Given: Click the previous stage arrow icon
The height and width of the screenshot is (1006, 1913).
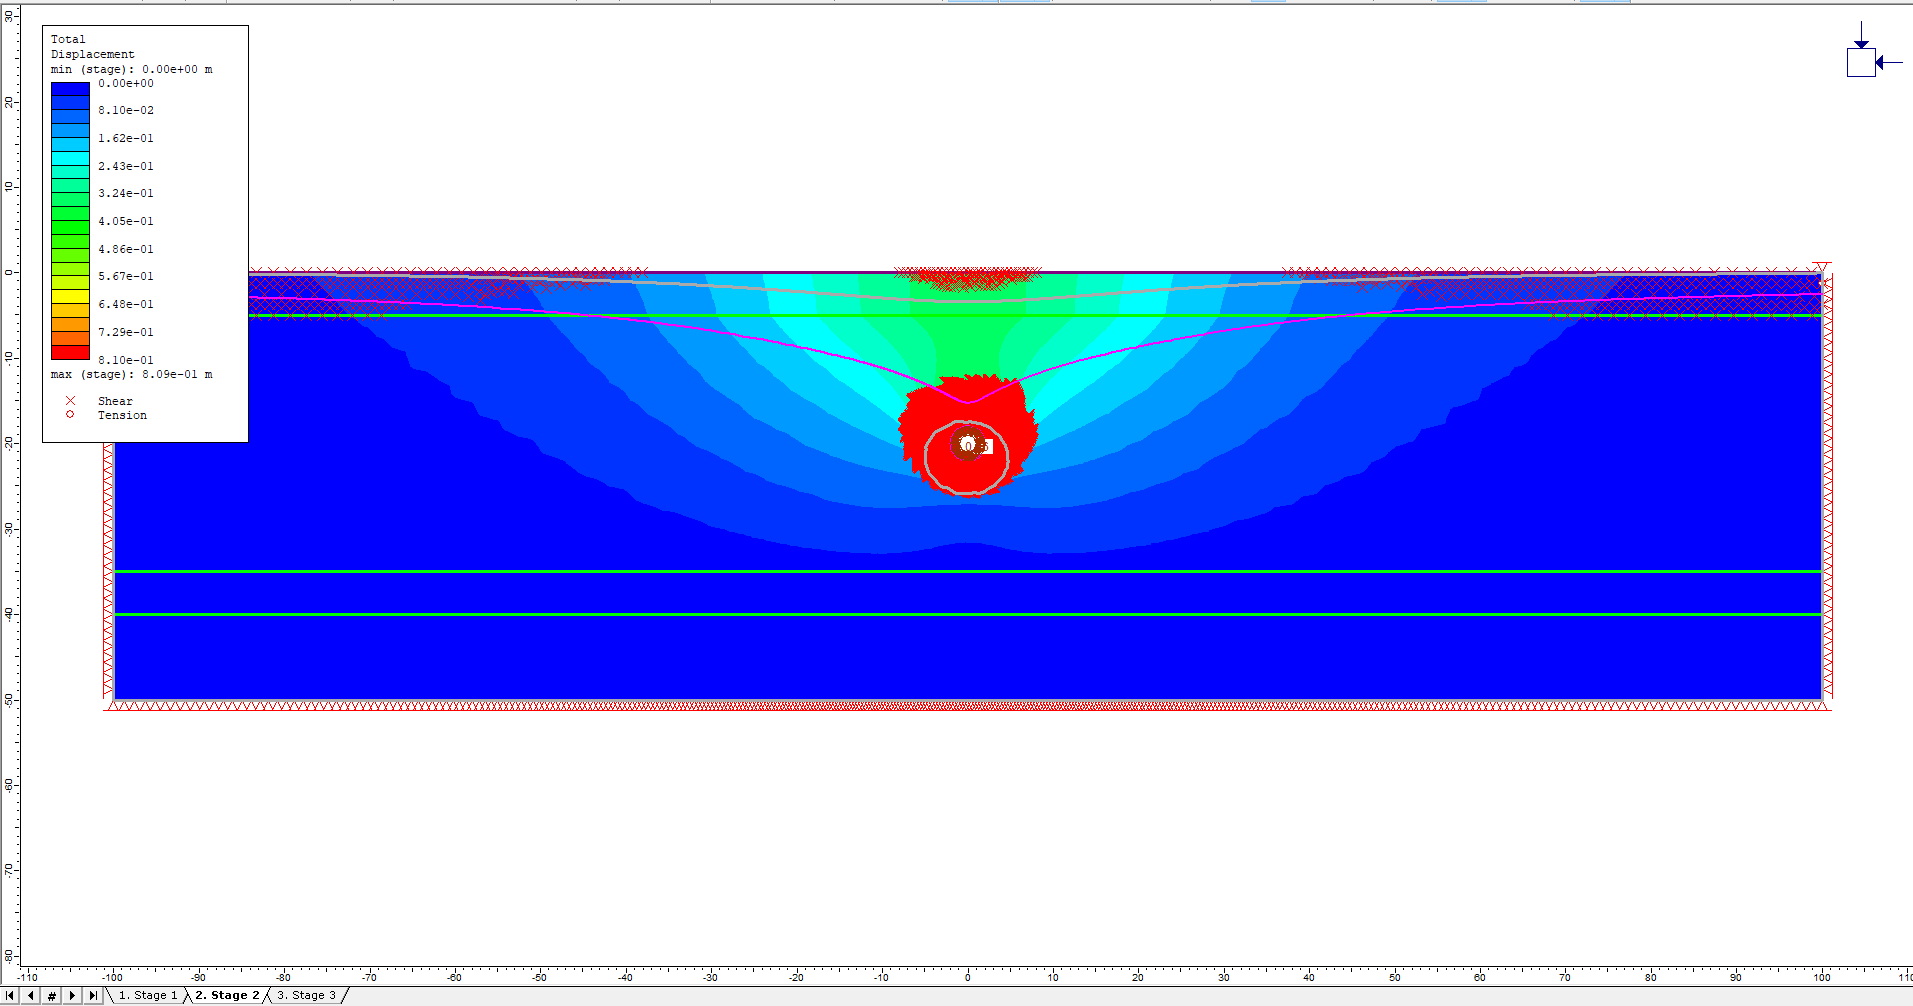Looking at the screenshot, I should pyautogui.click(x=31, y=995).
